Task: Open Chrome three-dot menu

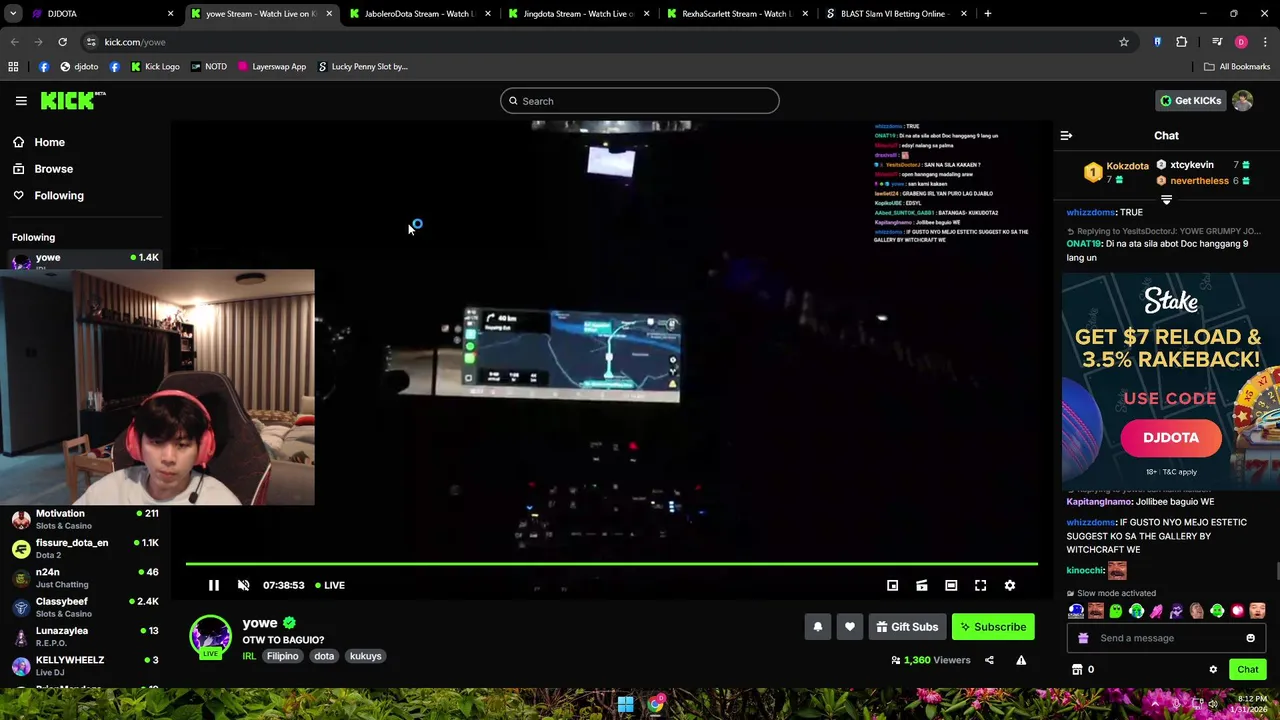Action: (x=1265, y=42)
